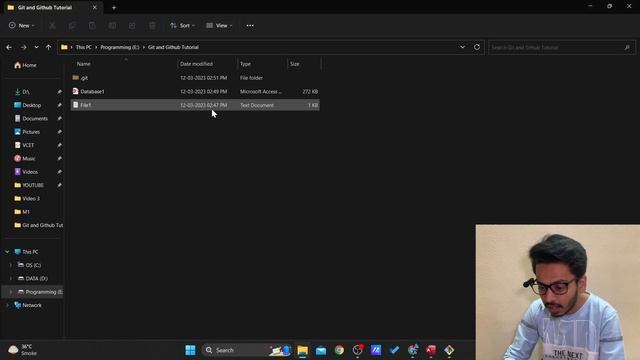Click Programming (E:) in the breadcrumb

coord(120,47)
